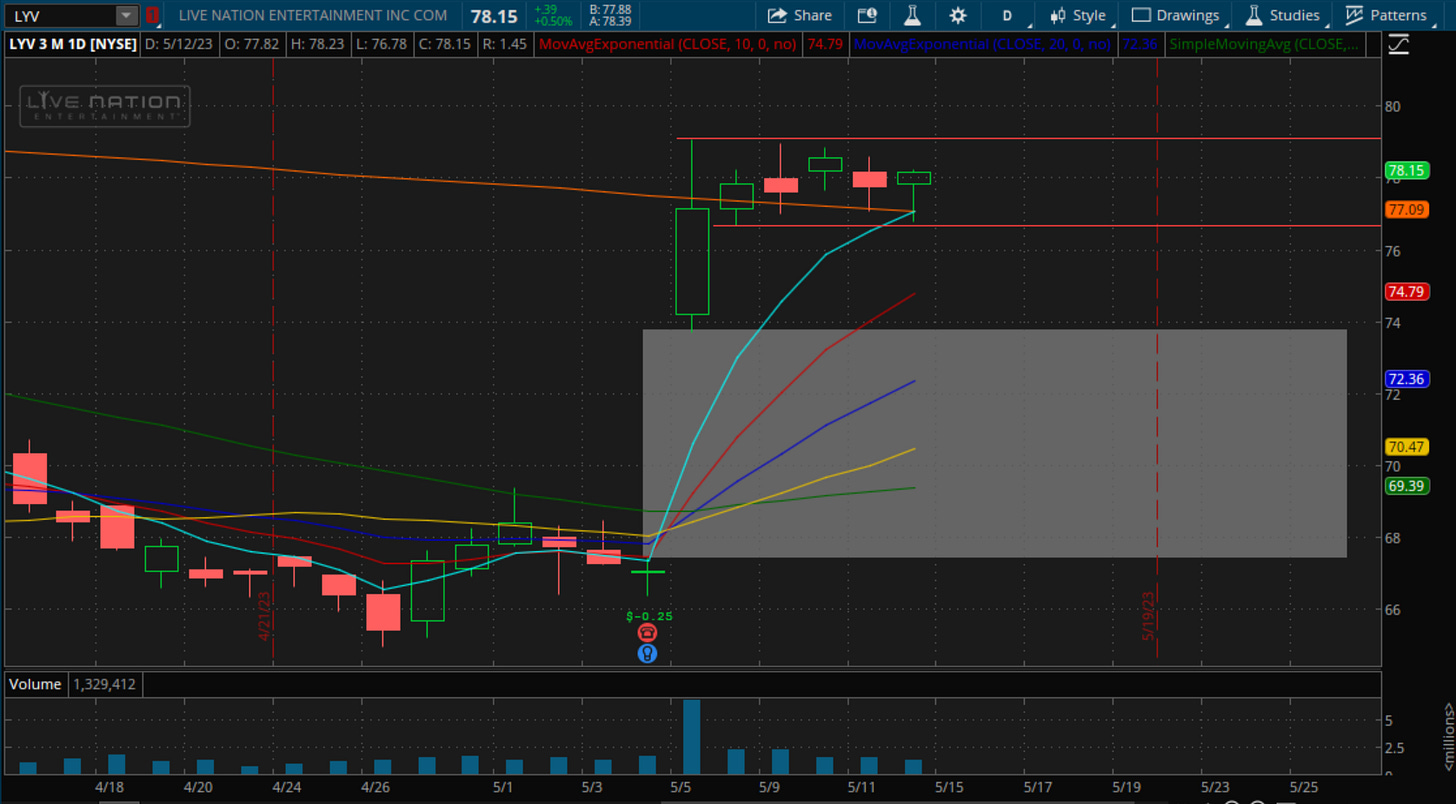Click the 1,329,412 volume value

click(x=104, y=685)
